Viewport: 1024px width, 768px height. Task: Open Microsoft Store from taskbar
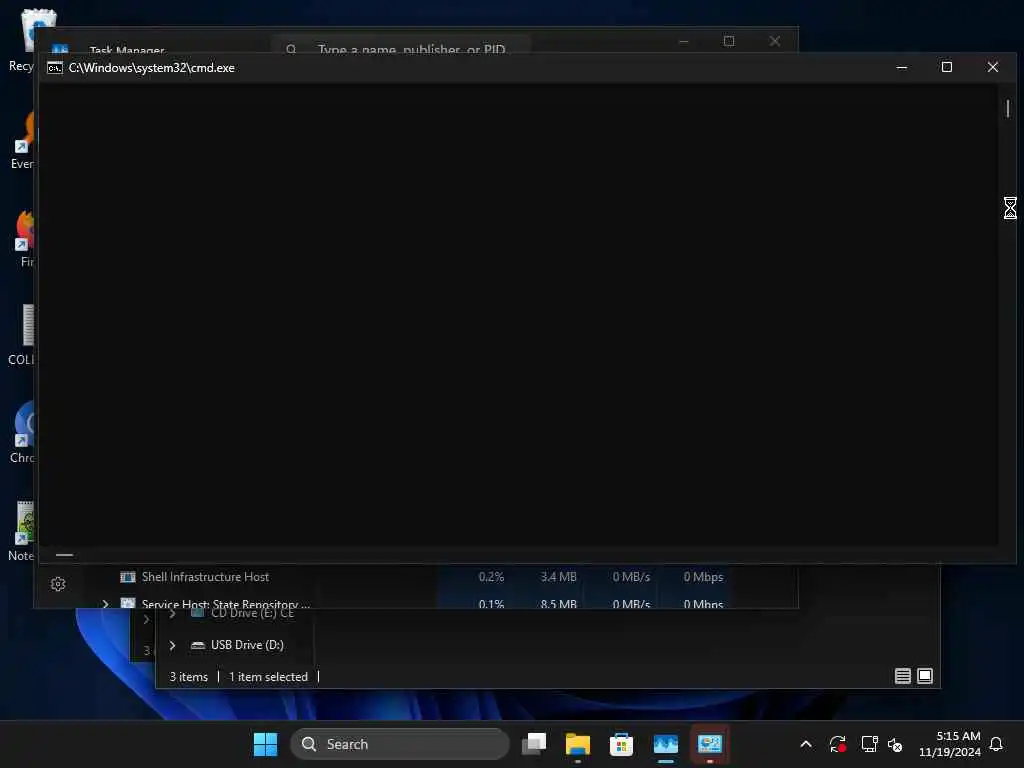[x=621, y=744]
